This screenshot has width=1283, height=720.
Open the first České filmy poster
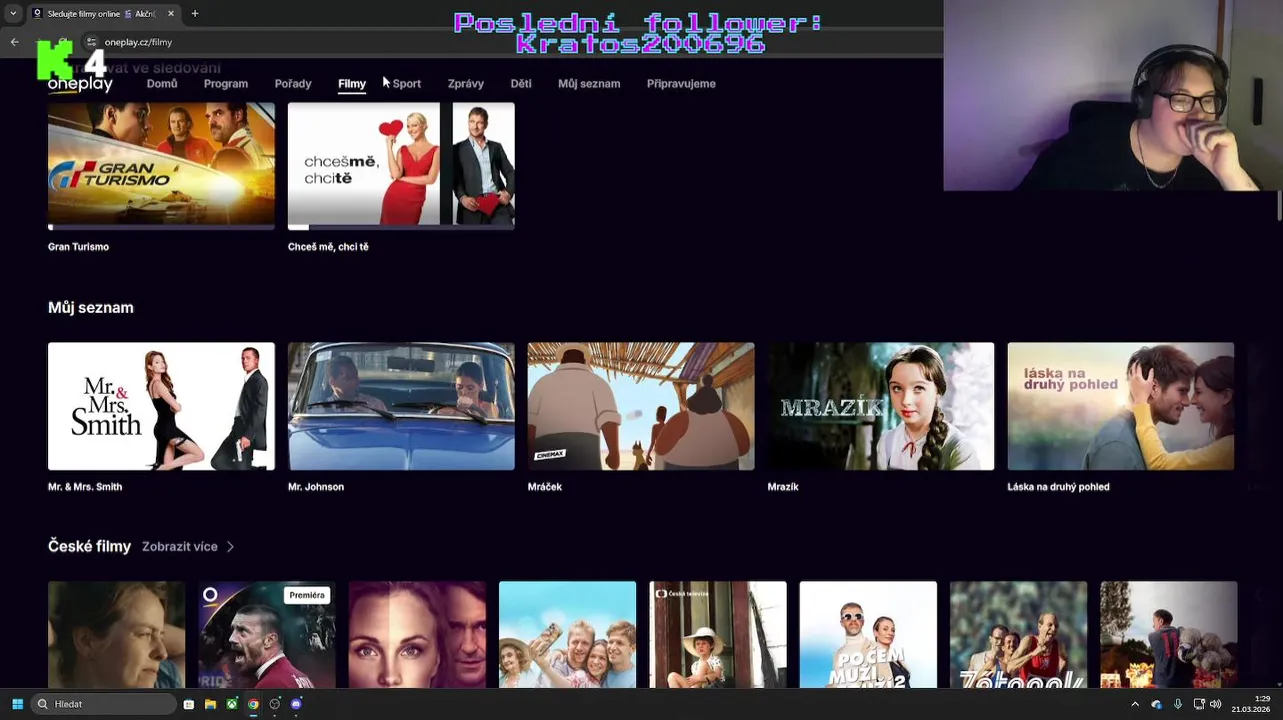(117, 635)
